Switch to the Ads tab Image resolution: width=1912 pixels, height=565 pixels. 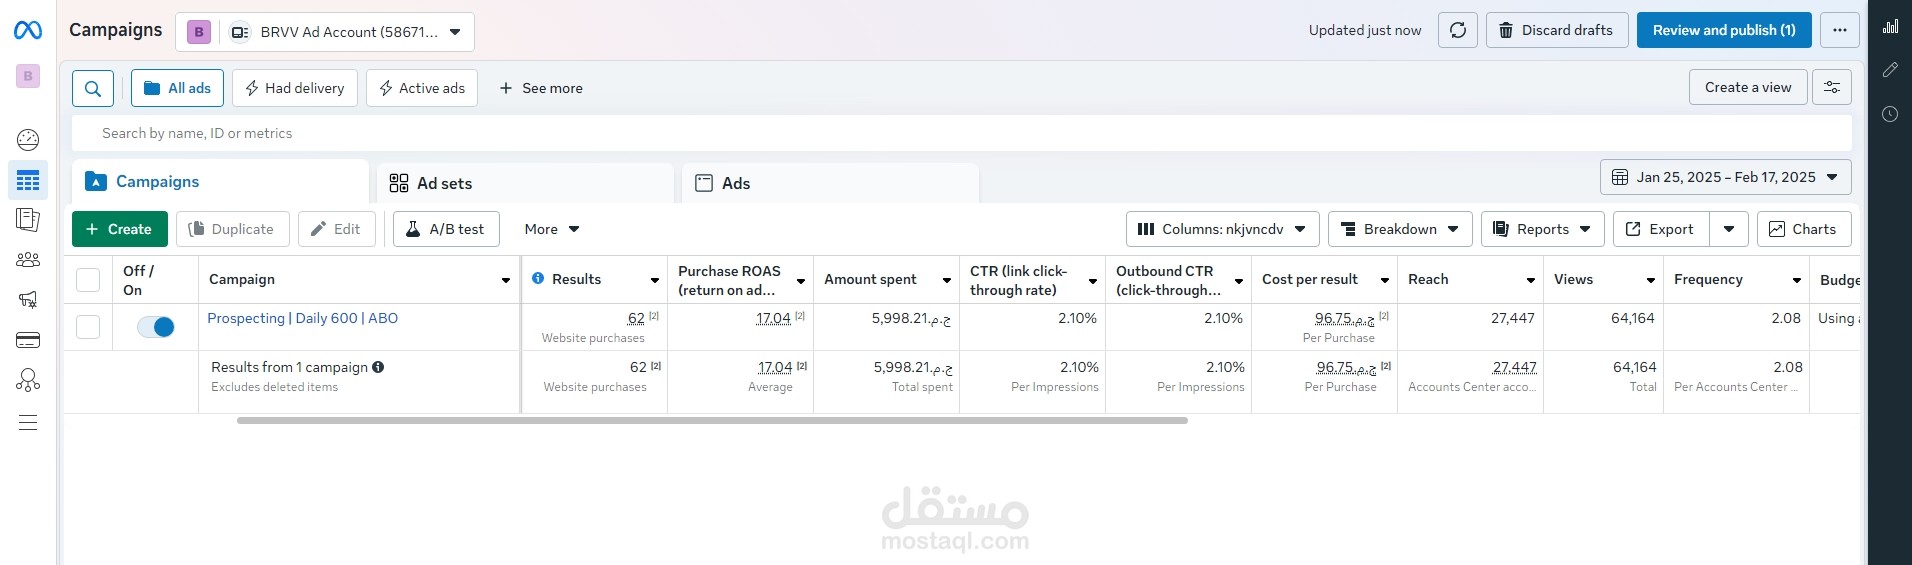pyautogui.click(x=830, y=183)
